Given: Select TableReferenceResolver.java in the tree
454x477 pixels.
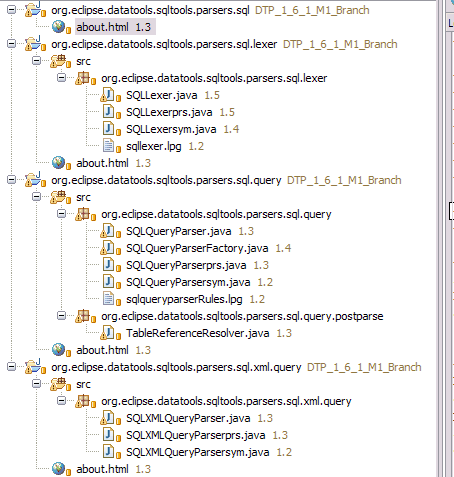Looking at the screenshot, I should (x=197, y=333).
